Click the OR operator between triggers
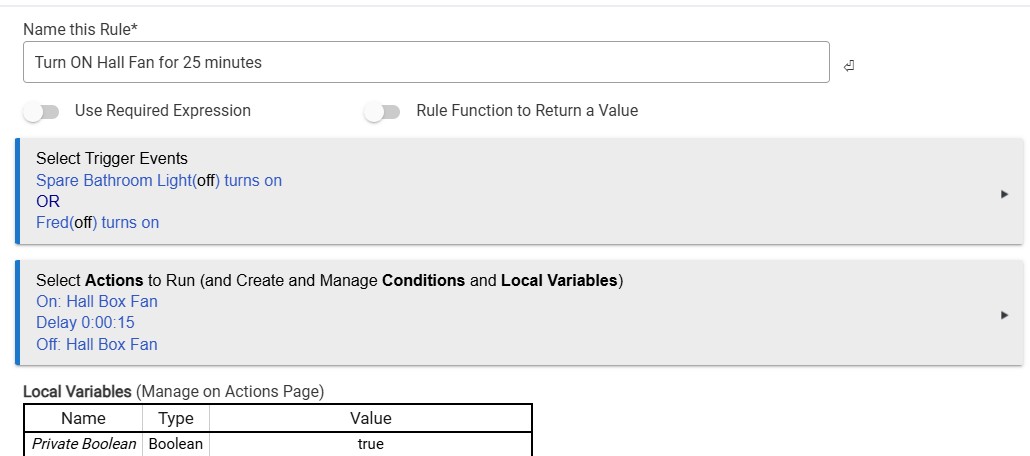The image size is (1030, 456). (x=48, y=201)
